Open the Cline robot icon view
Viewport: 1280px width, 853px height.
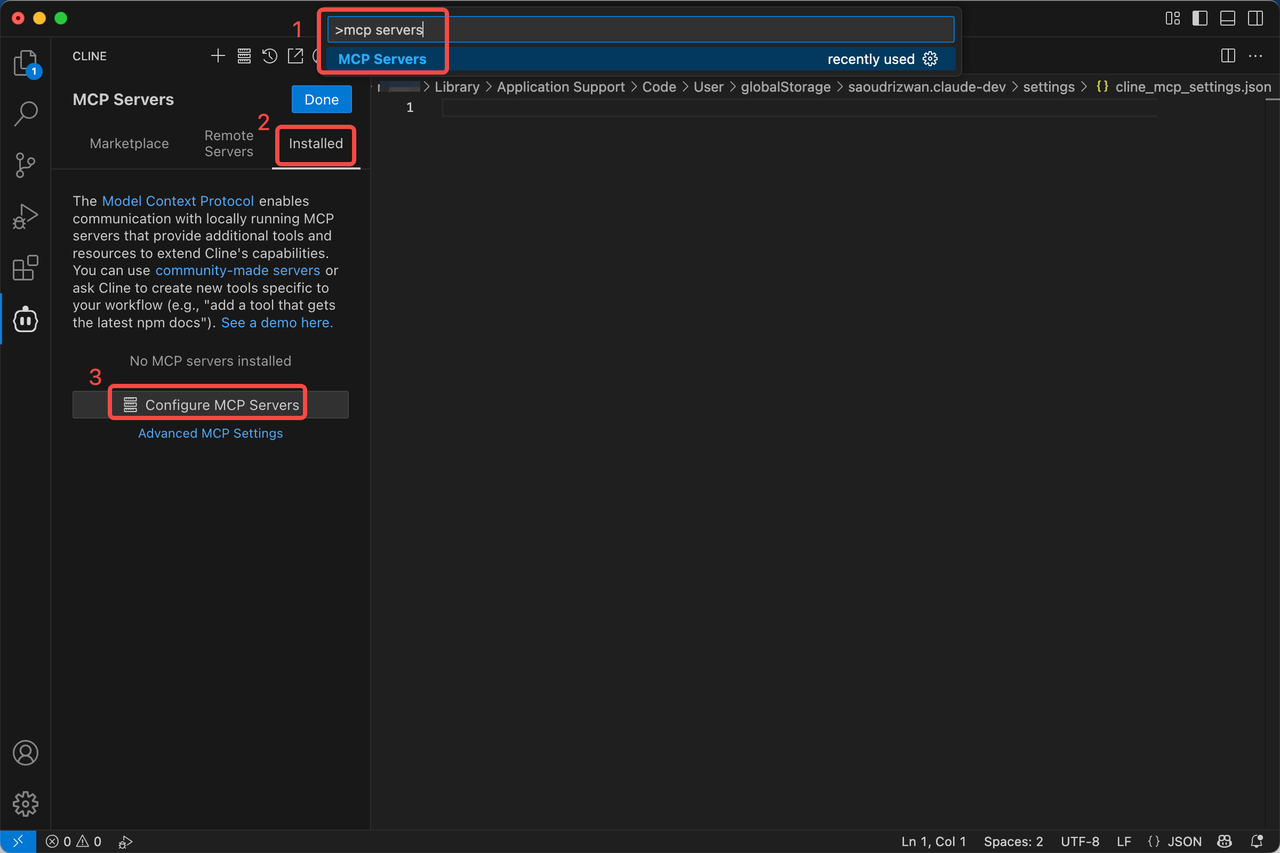(x=25, y=319)
